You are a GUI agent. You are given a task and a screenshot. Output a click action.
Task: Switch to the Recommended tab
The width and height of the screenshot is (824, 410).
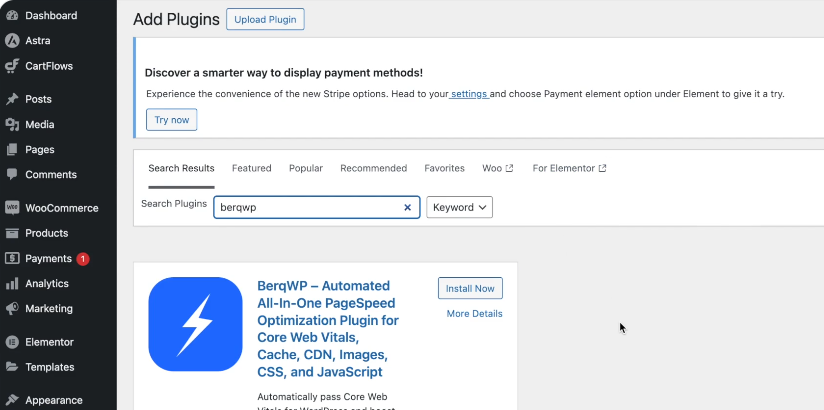tap(374, 168)
